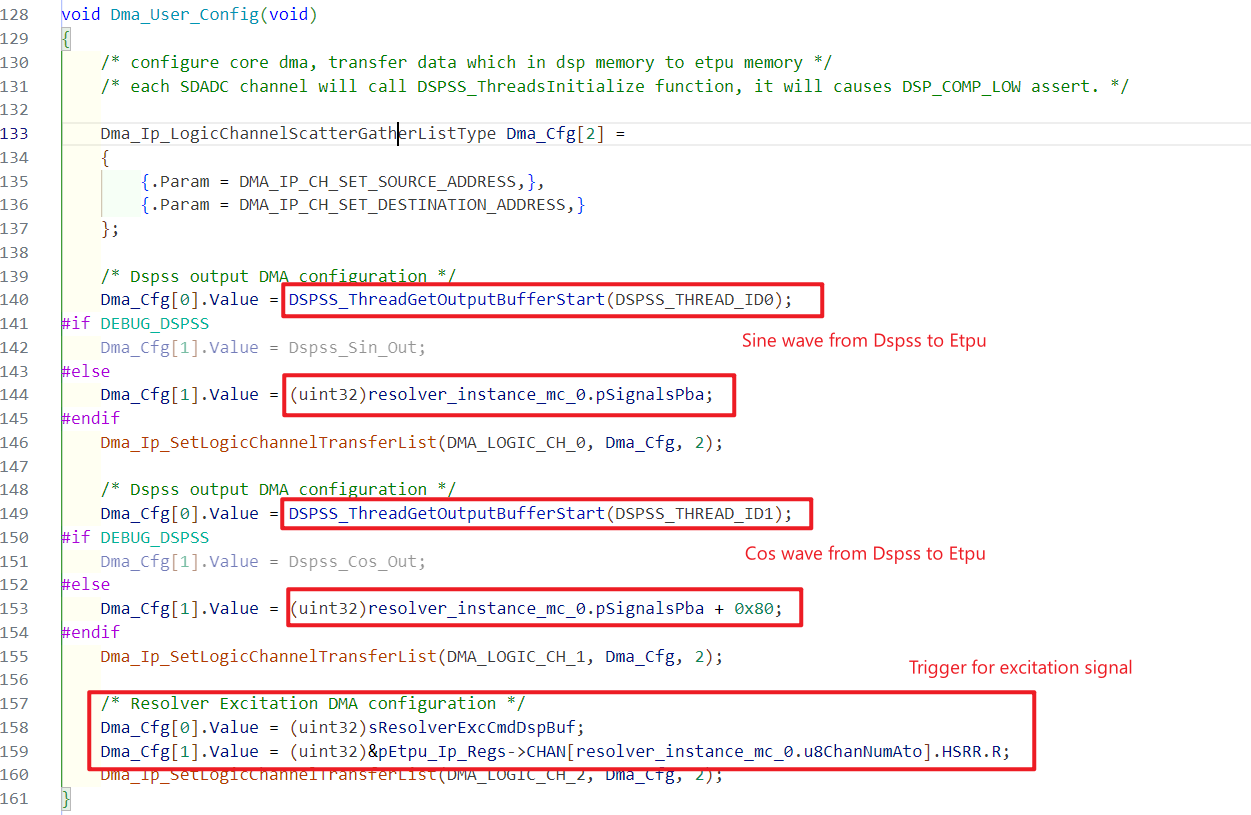Click the 'Trigger for excitation signal' annotation
This screenshot has height=815, width=1251.
coord(1019,667)
